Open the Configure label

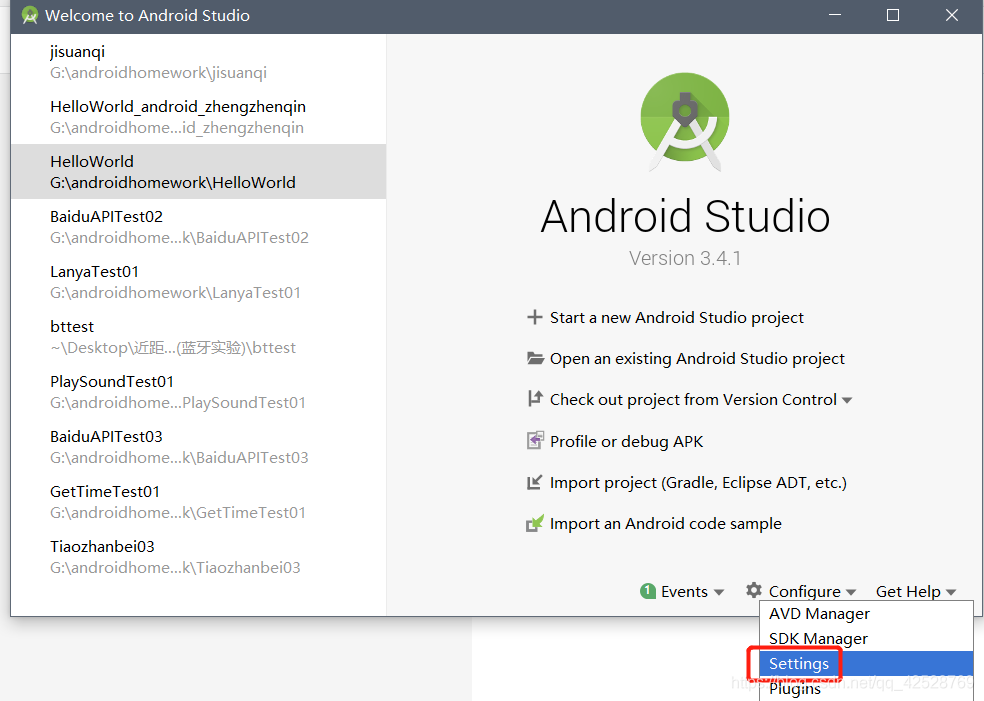tap(805, 592)
